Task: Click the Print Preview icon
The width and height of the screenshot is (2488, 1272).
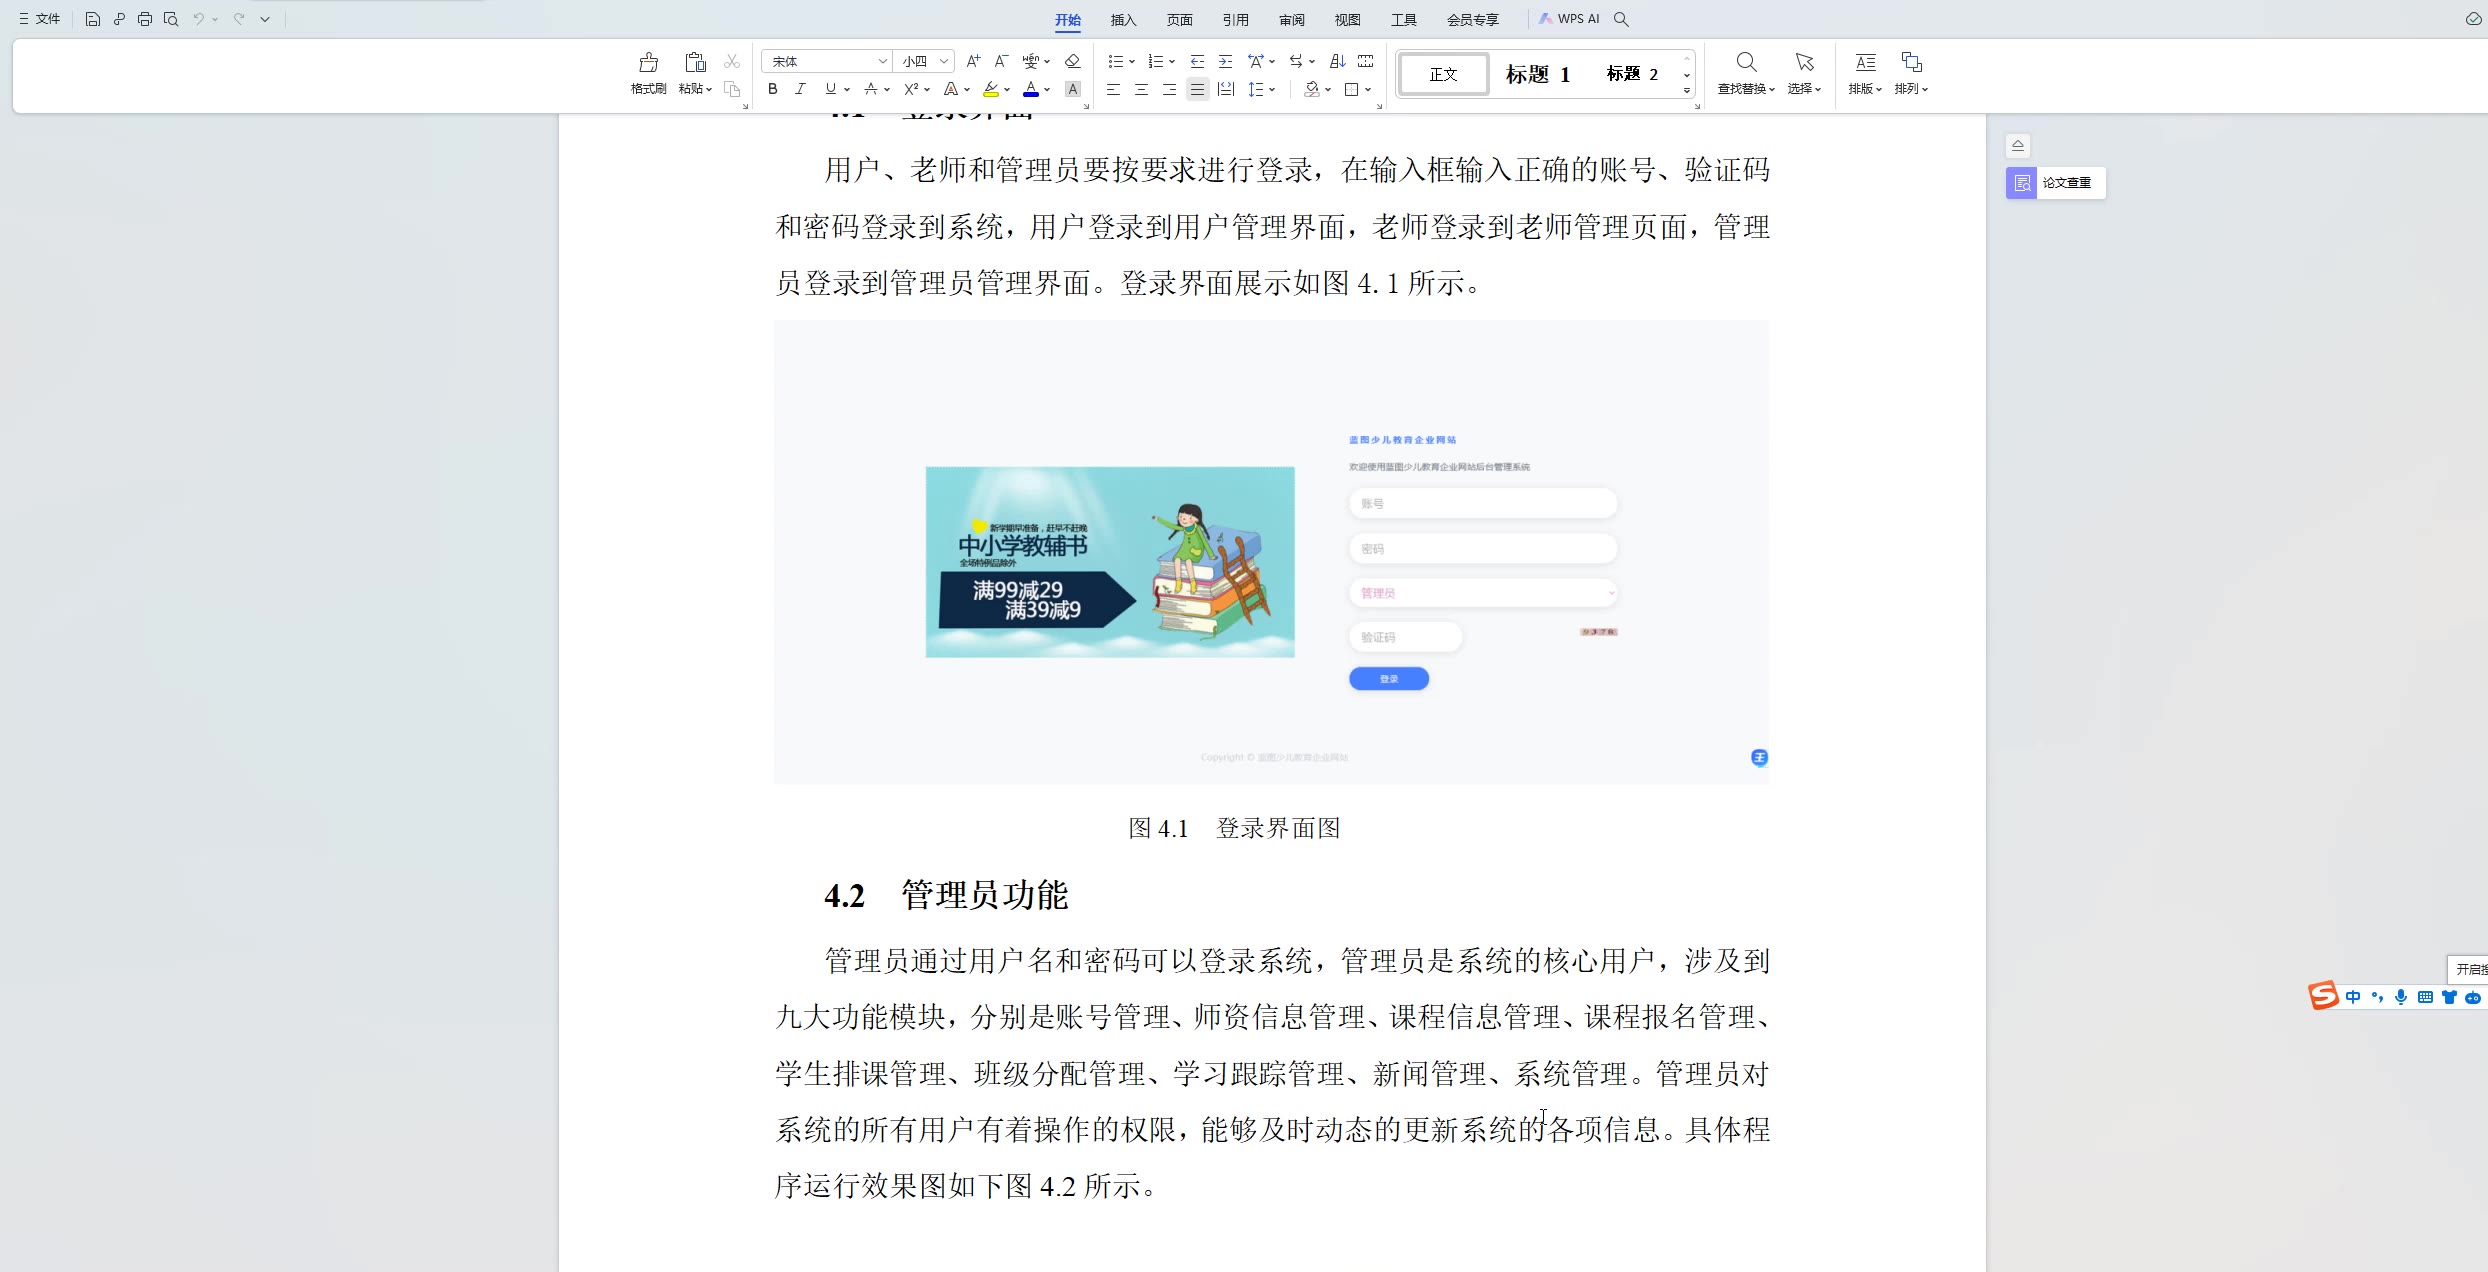Action: pyautogui.click(x=171, y=19)
